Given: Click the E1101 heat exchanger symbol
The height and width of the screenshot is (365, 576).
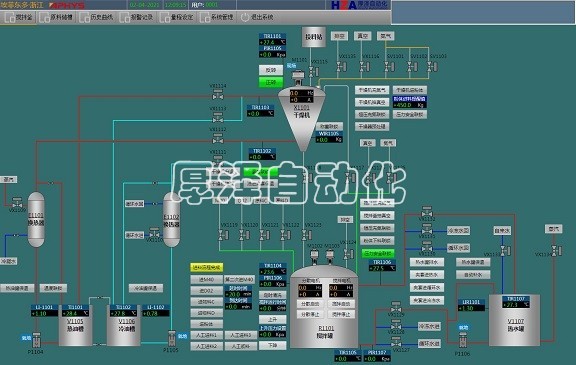Looking at the screenshot, I should pos(36,219).
